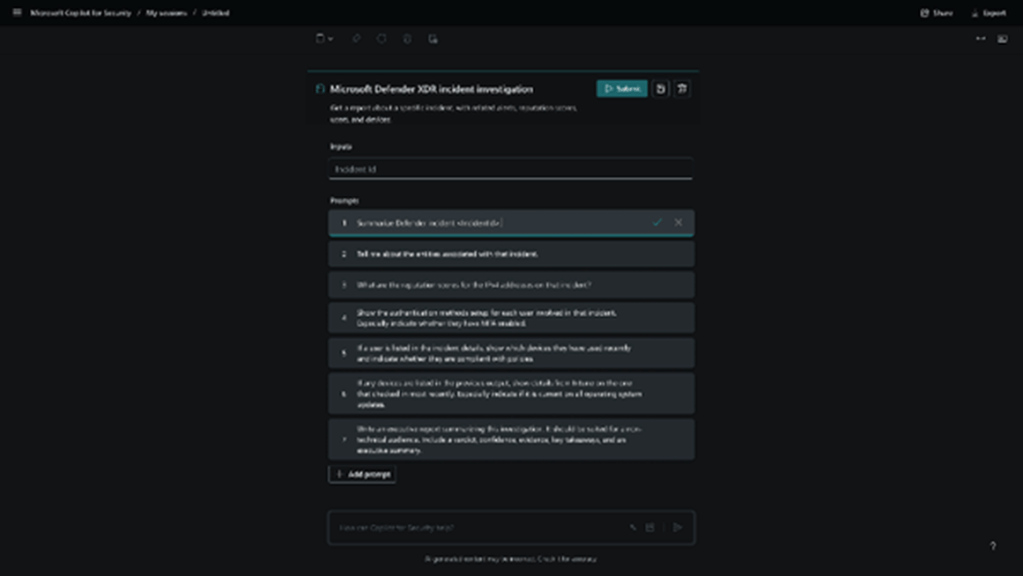
Task: Click the trash icon in session toolbar
Action: point(407,39)
